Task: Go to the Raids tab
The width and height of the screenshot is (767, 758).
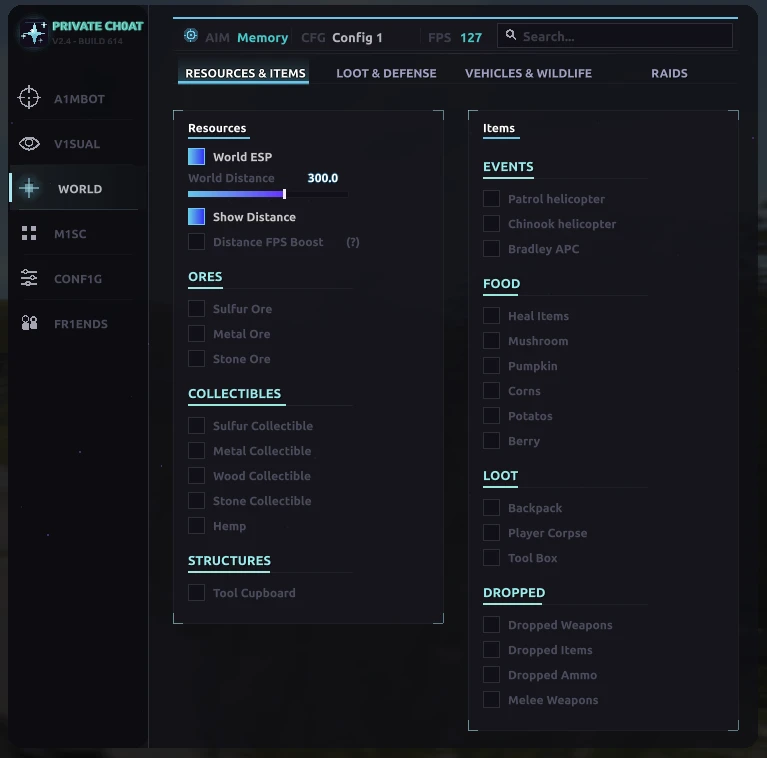Action: coord(669,73)
